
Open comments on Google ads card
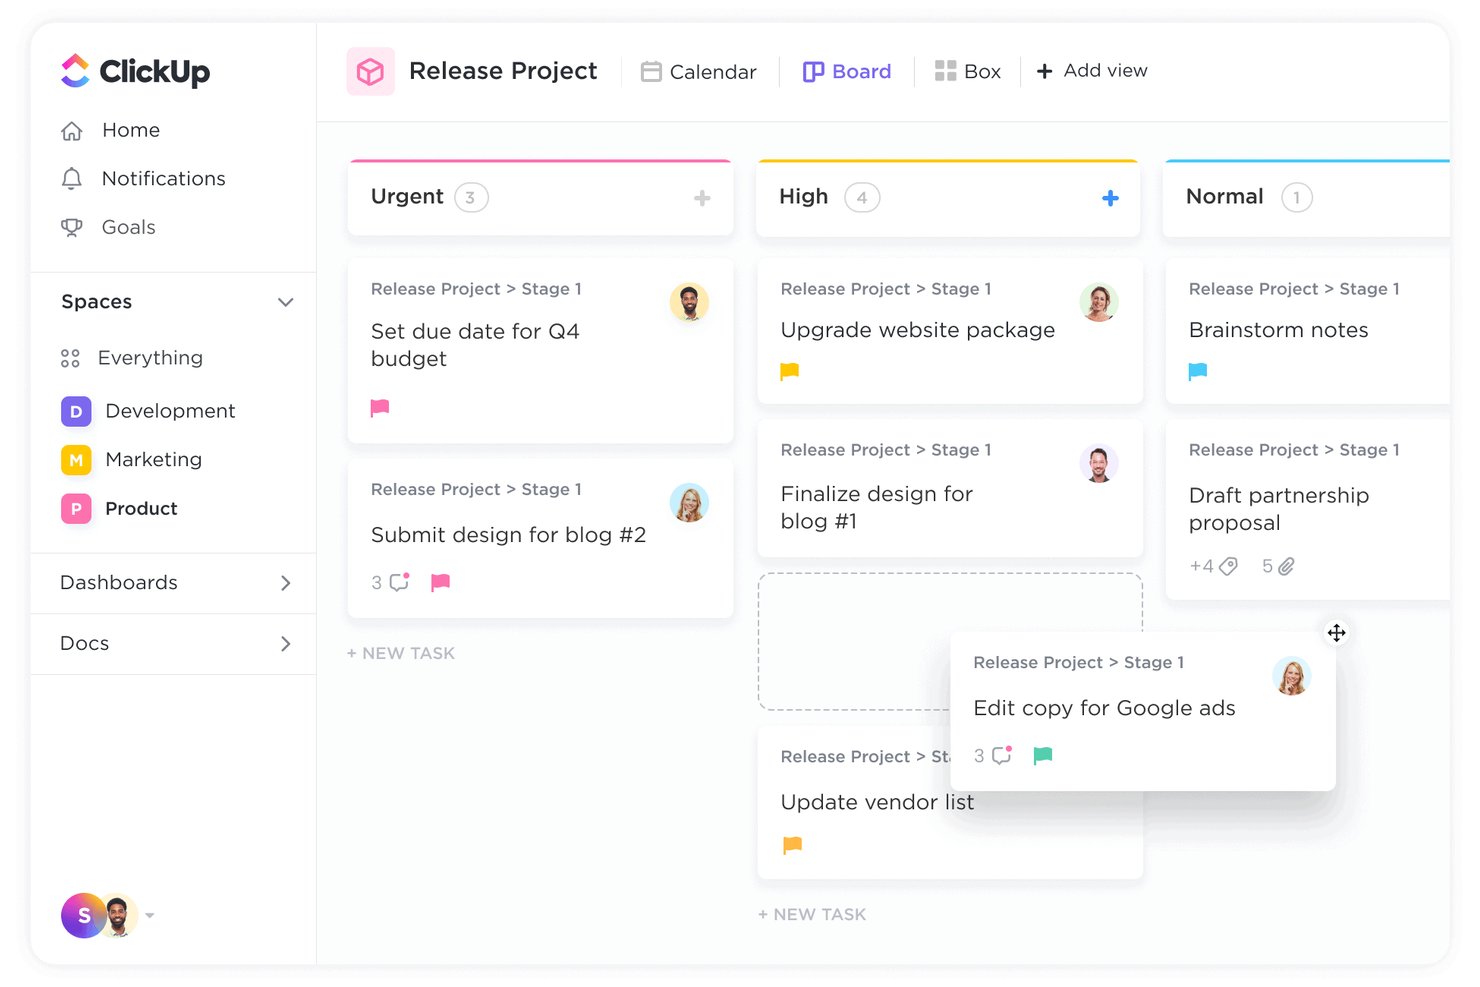point(994,756)
